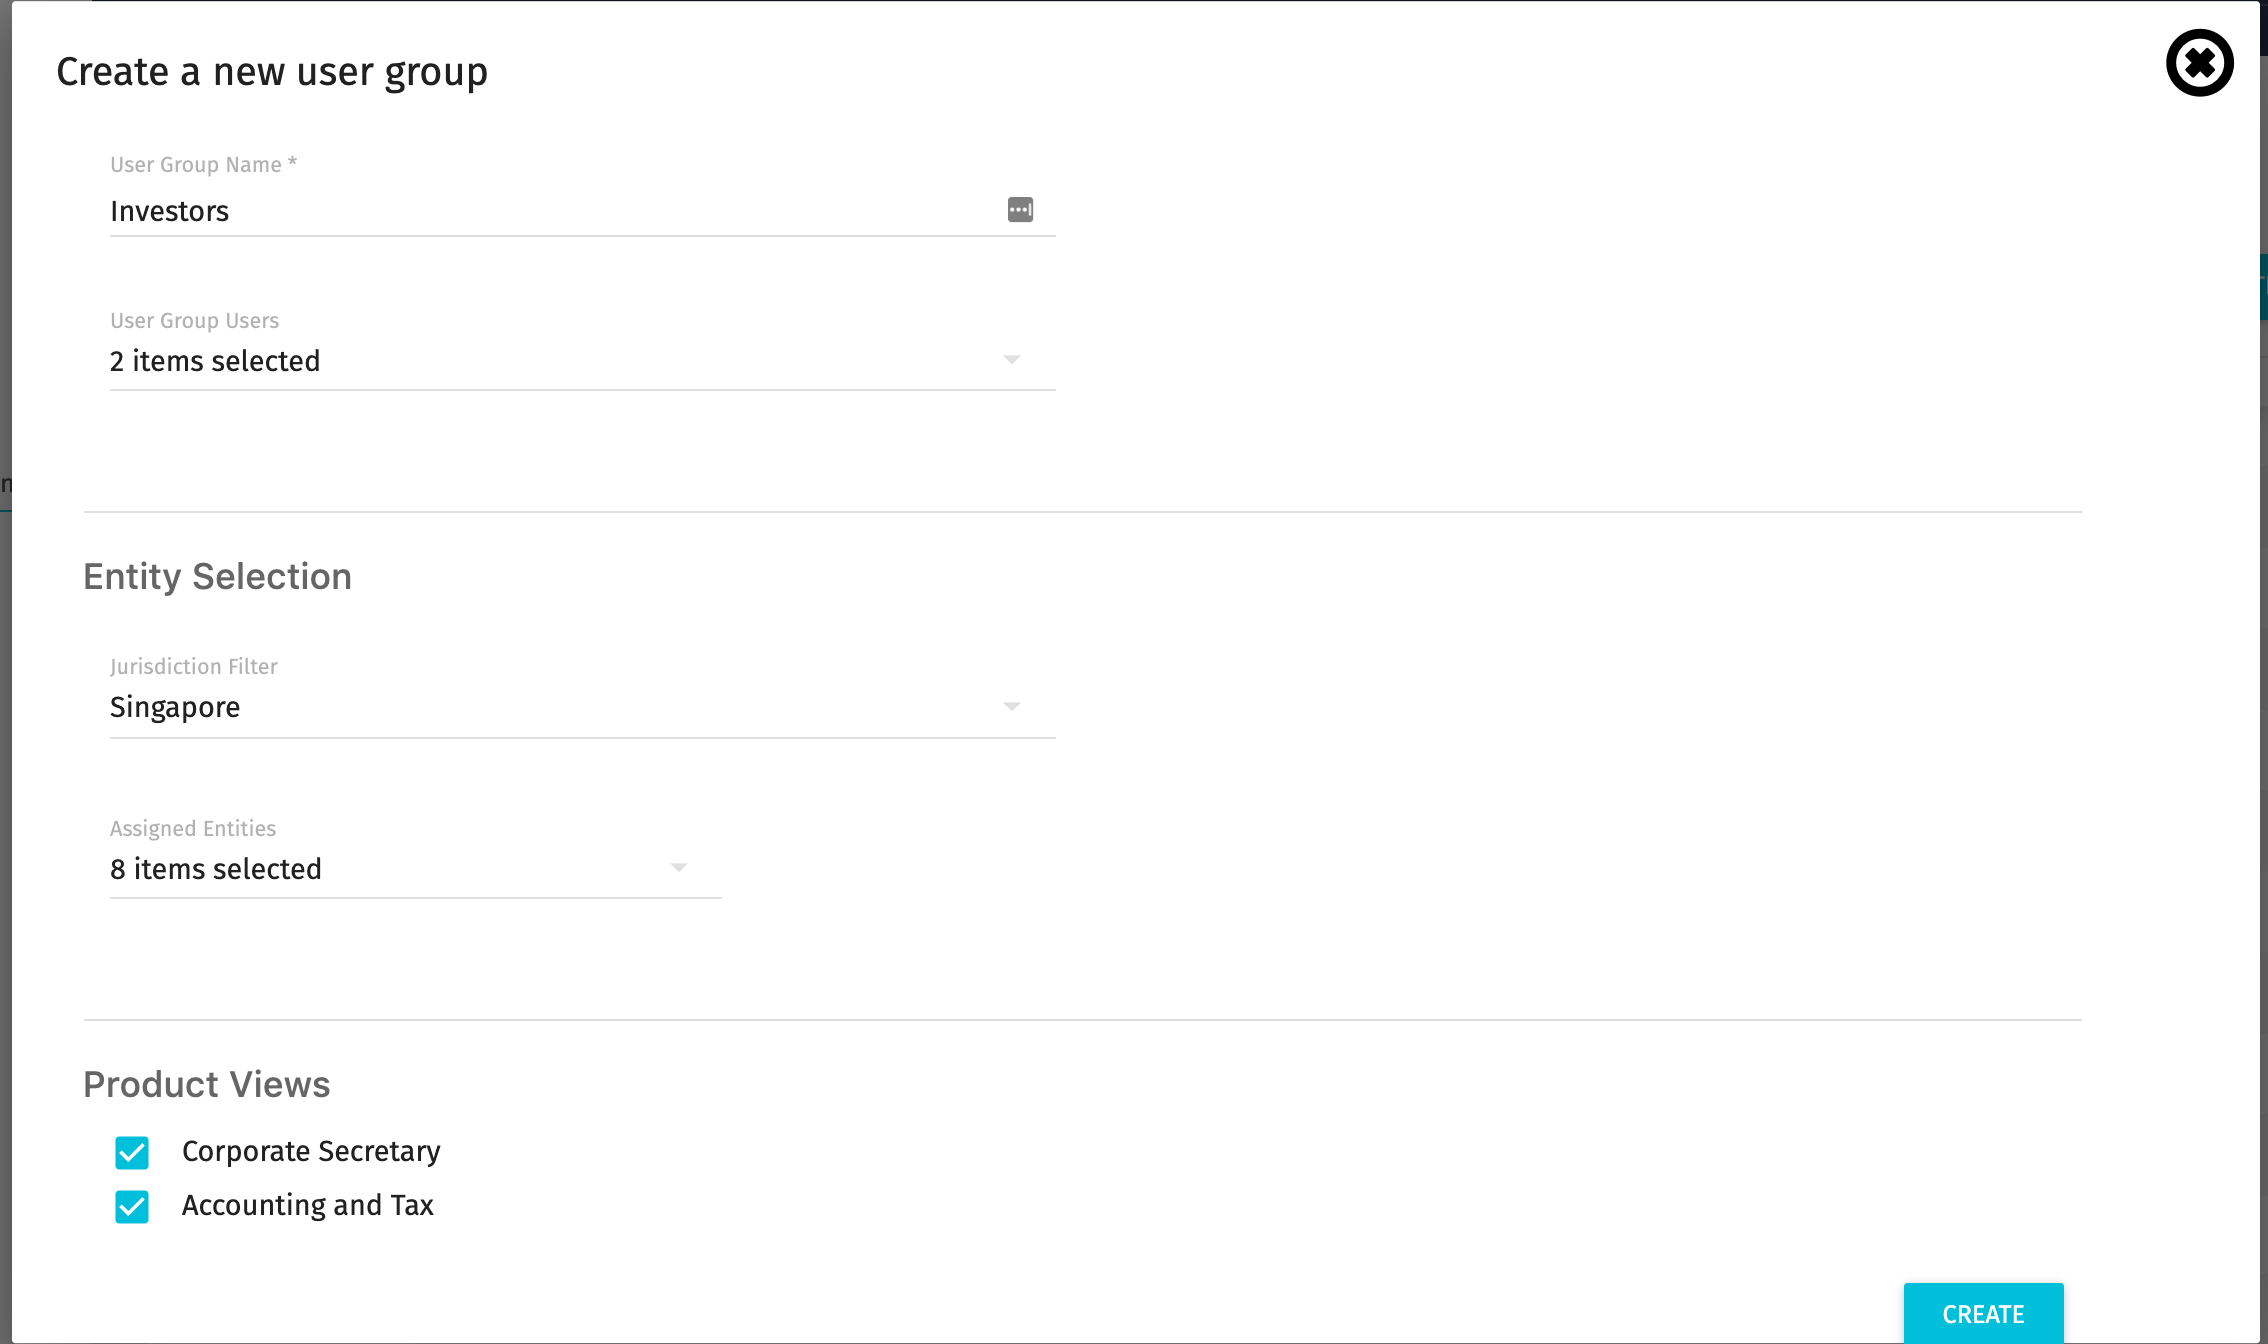
Task: Click the Corporate Secretary label text
Action: coord(311,1152)
